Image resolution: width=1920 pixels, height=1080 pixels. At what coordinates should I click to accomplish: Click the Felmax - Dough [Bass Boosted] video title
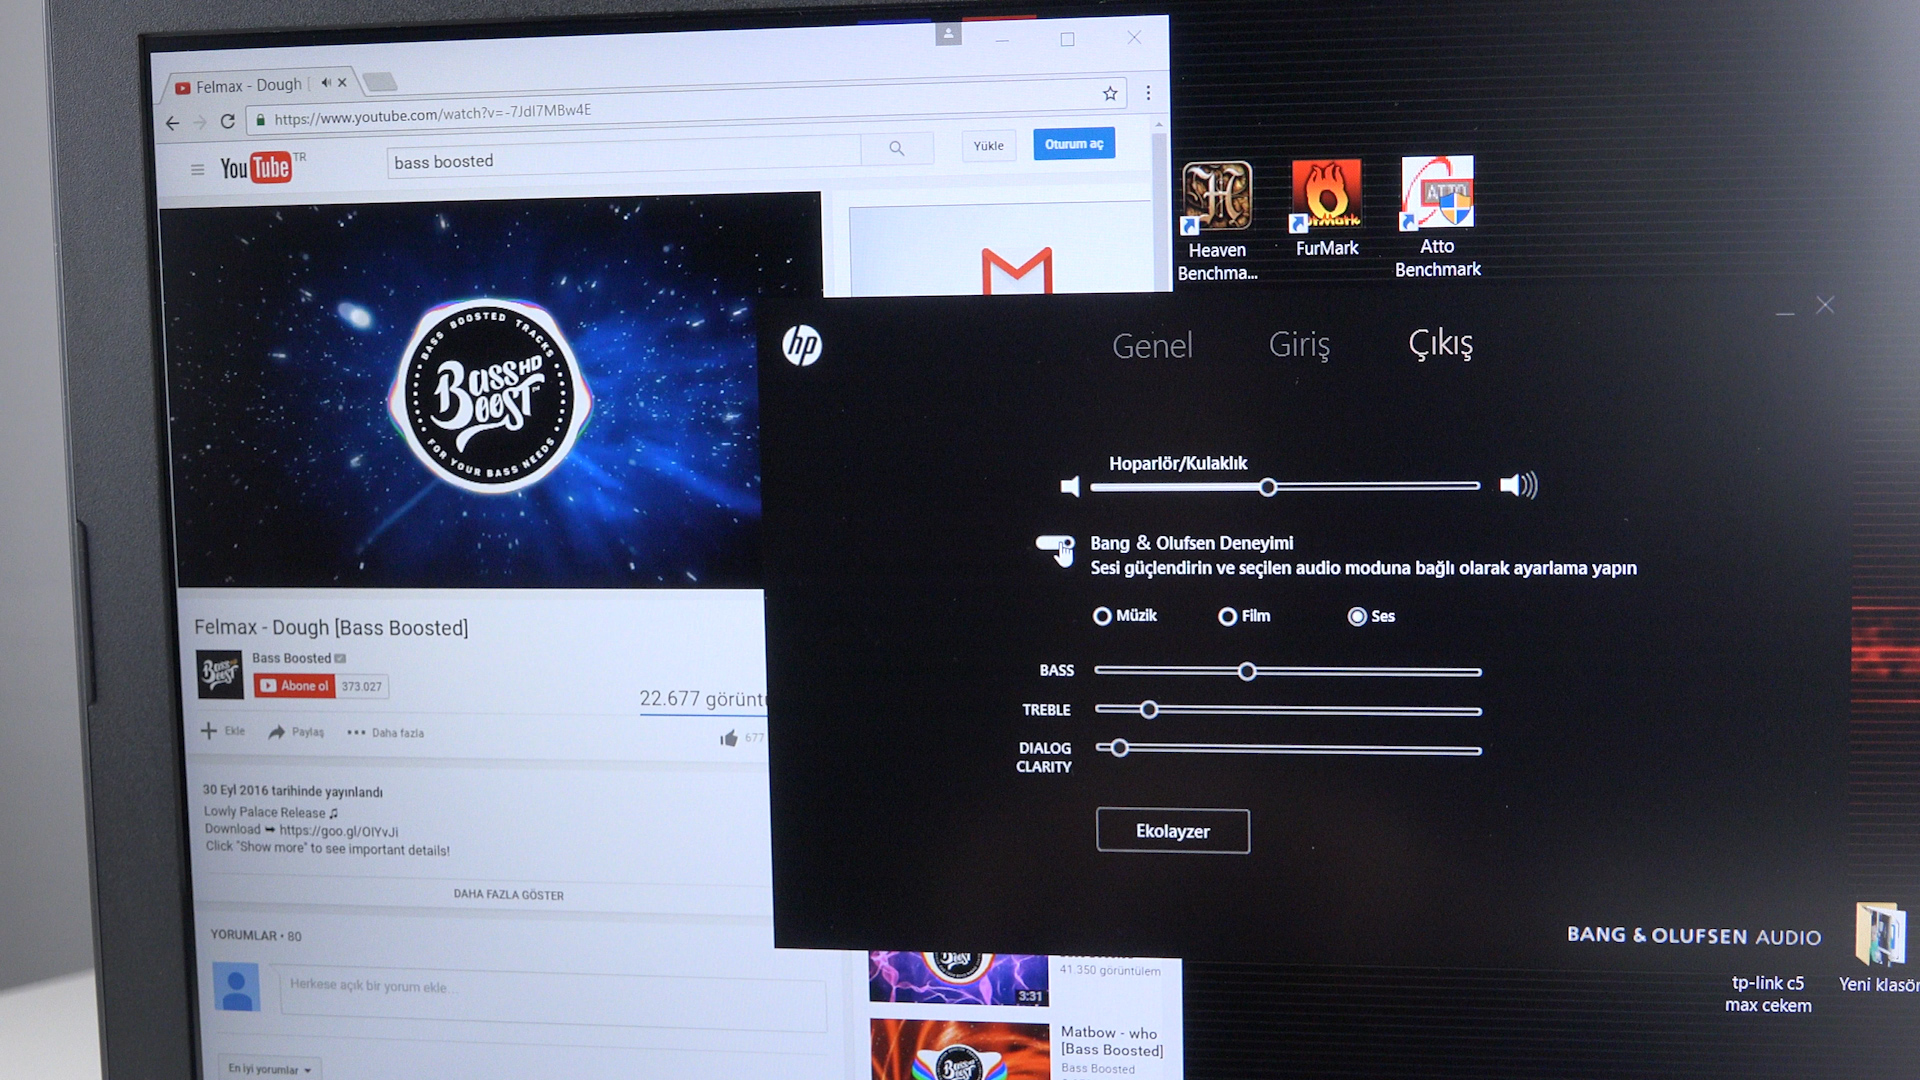331,627
